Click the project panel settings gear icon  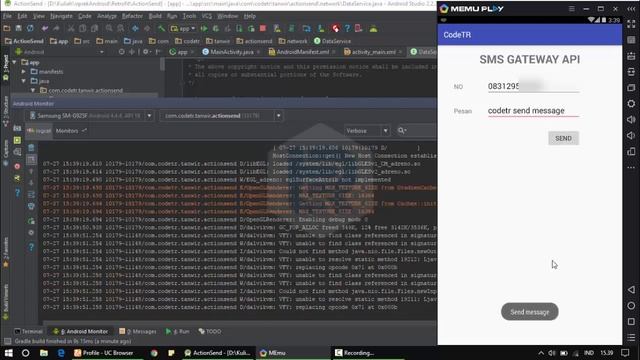(x=146, y=52)
